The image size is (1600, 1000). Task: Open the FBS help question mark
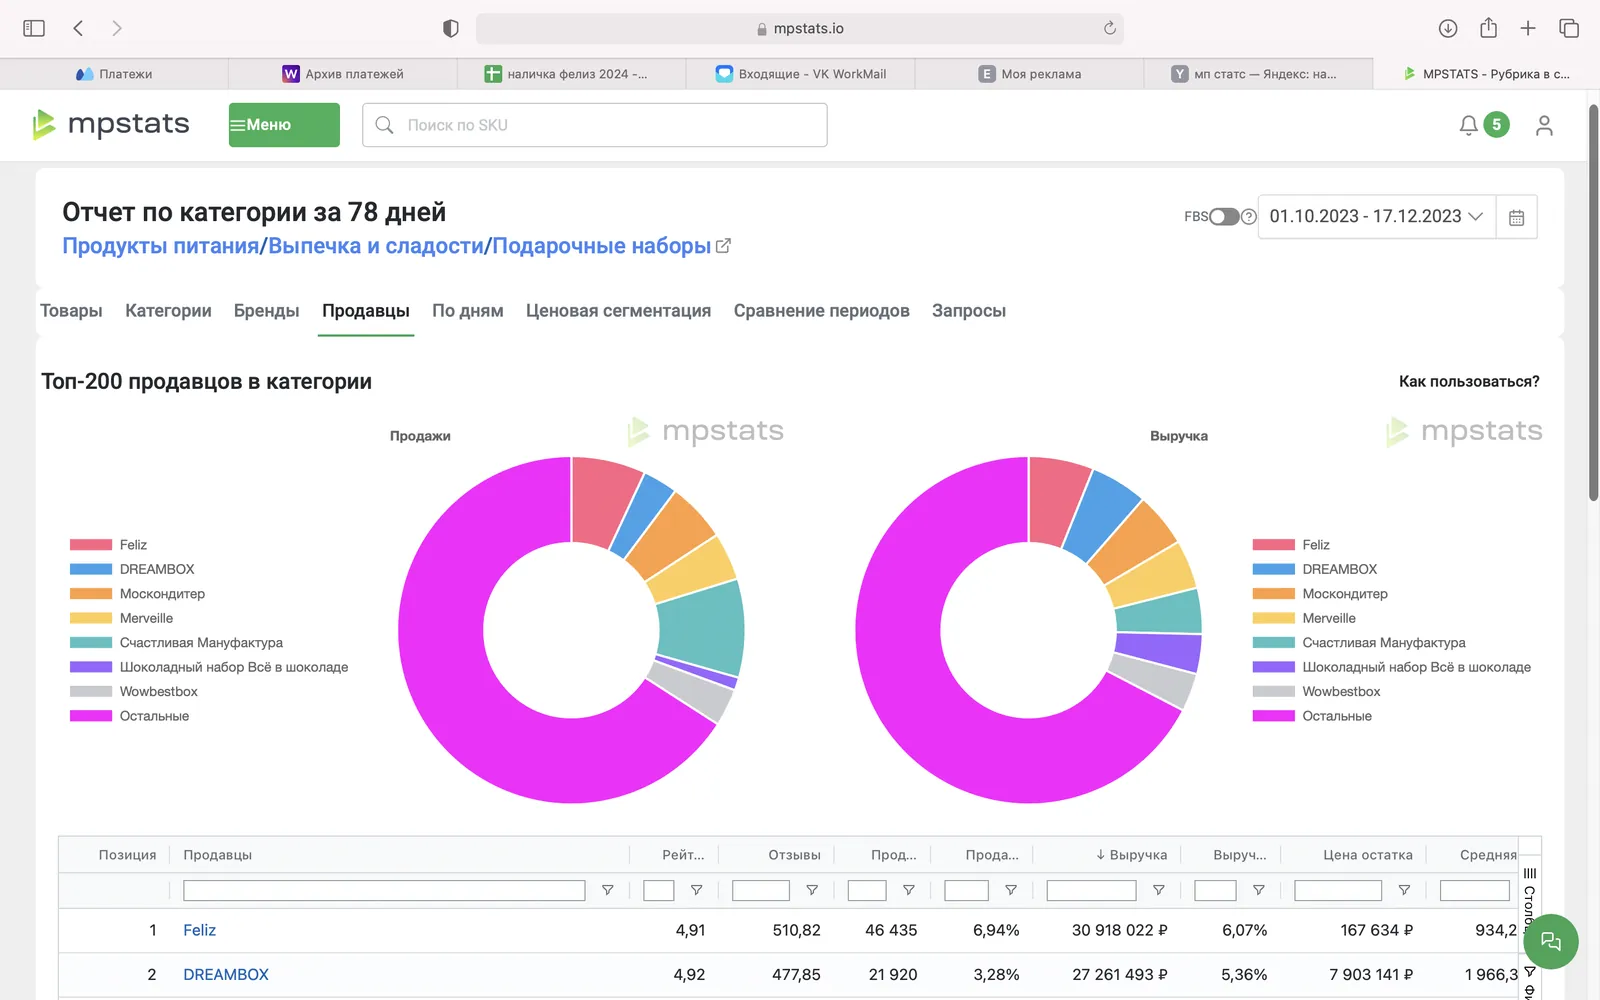(1248, 217)
